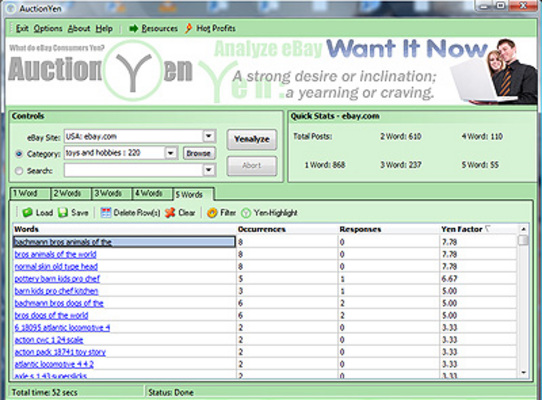542x400 pixels.
Task: Click the Yen Factor value 6.67
Action: (x=450, y=279)
